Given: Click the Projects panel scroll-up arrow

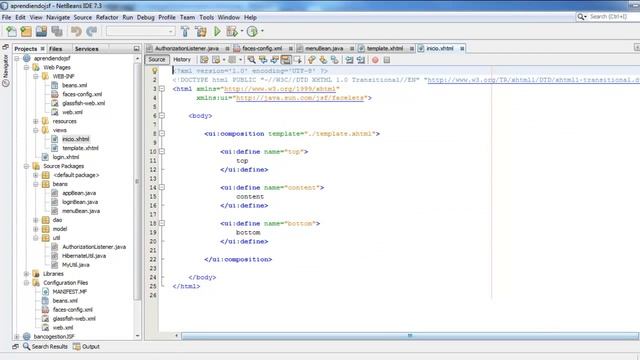Looking at the screenshot, I should [x=137, y=58].
